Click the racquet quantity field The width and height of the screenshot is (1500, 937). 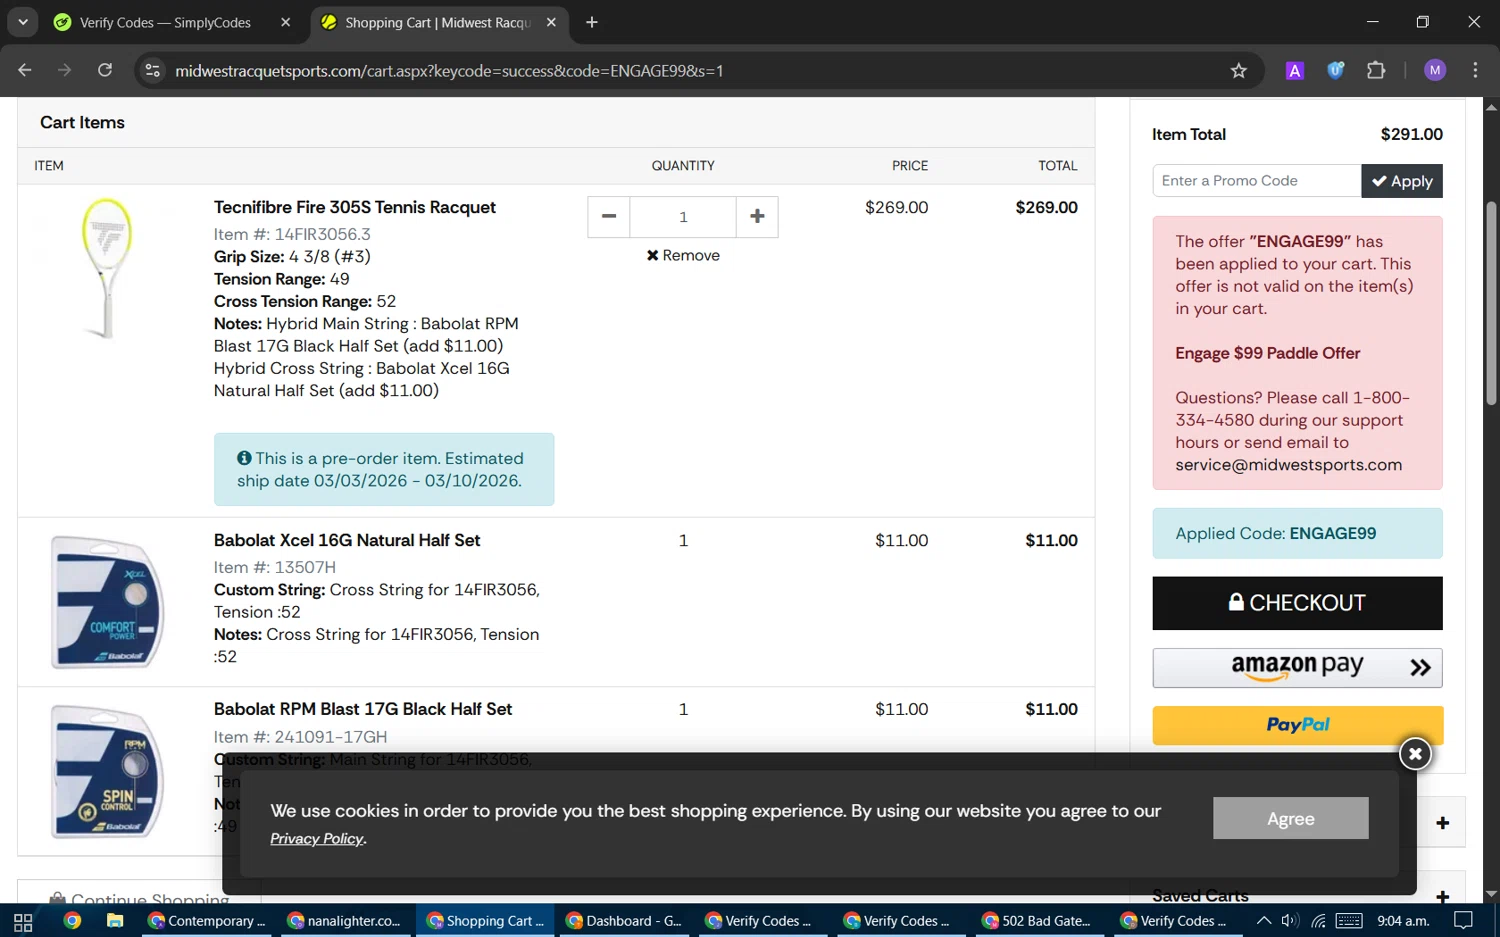click(683, 216)
